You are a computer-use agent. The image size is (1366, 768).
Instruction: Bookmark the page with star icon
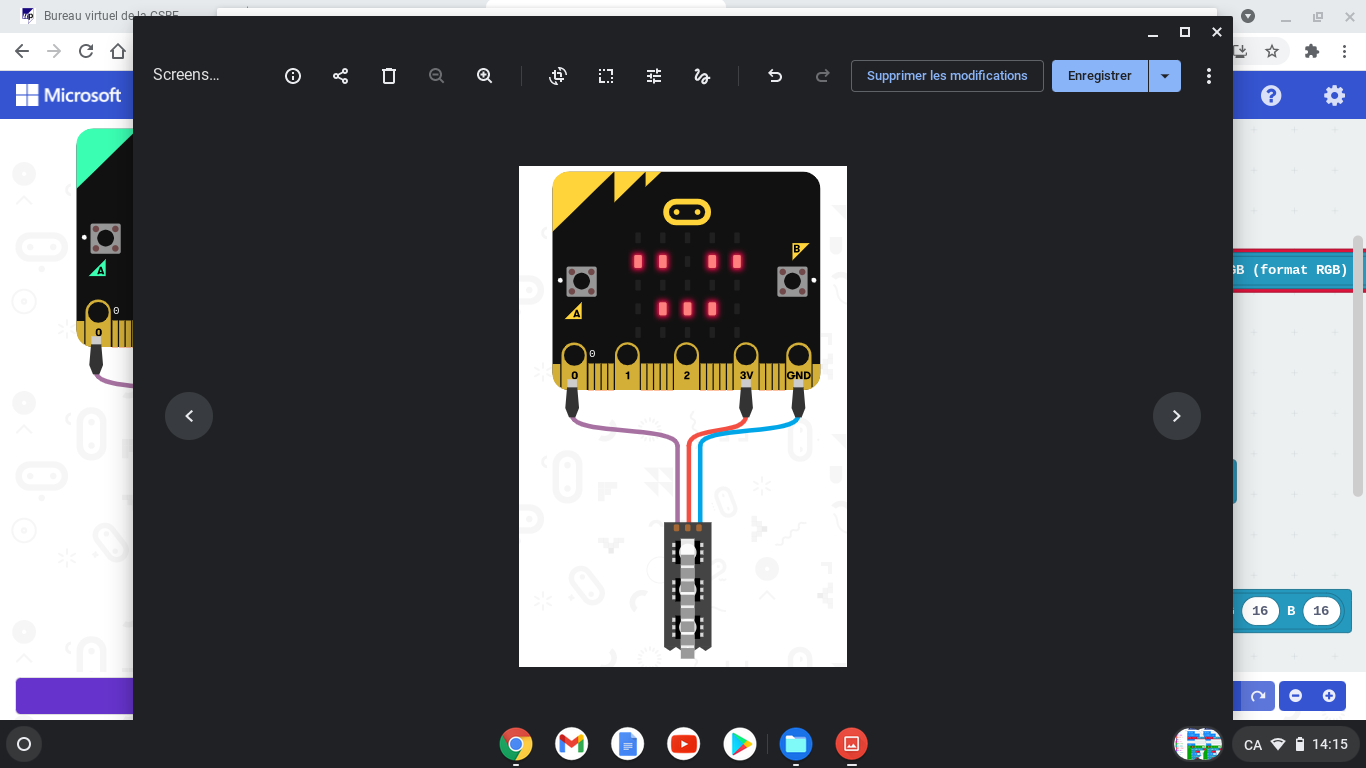[x=1272, y=51]
